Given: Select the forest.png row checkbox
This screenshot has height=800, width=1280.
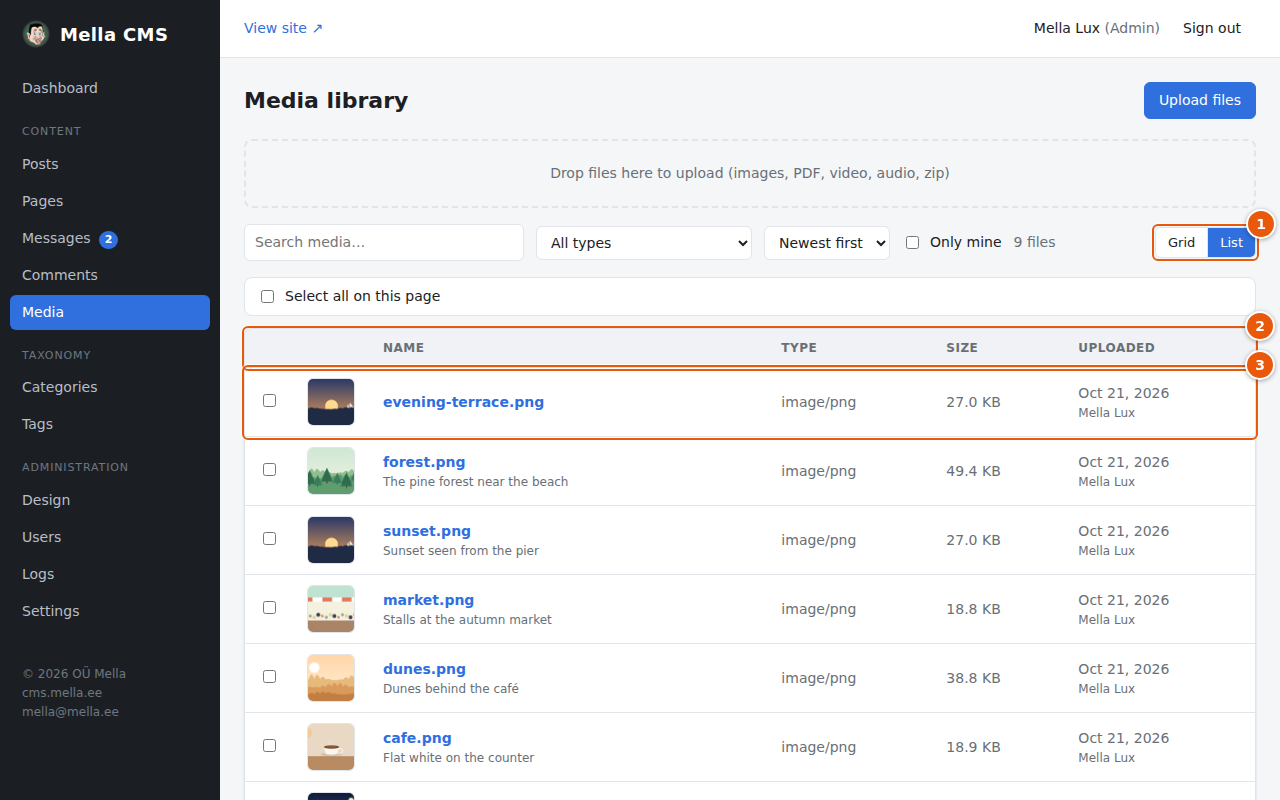Looking at the screenshot, I should click(269, 469).
